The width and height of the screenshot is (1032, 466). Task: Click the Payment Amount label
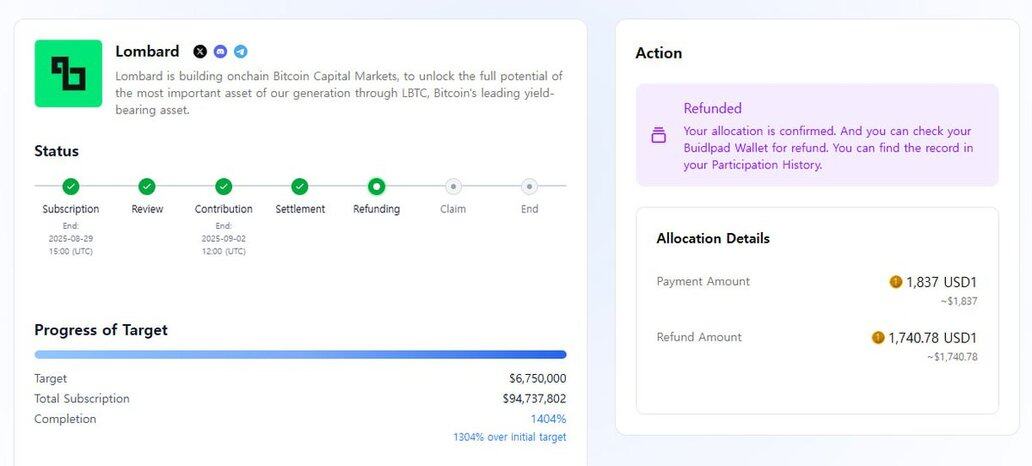coord(703,282)
